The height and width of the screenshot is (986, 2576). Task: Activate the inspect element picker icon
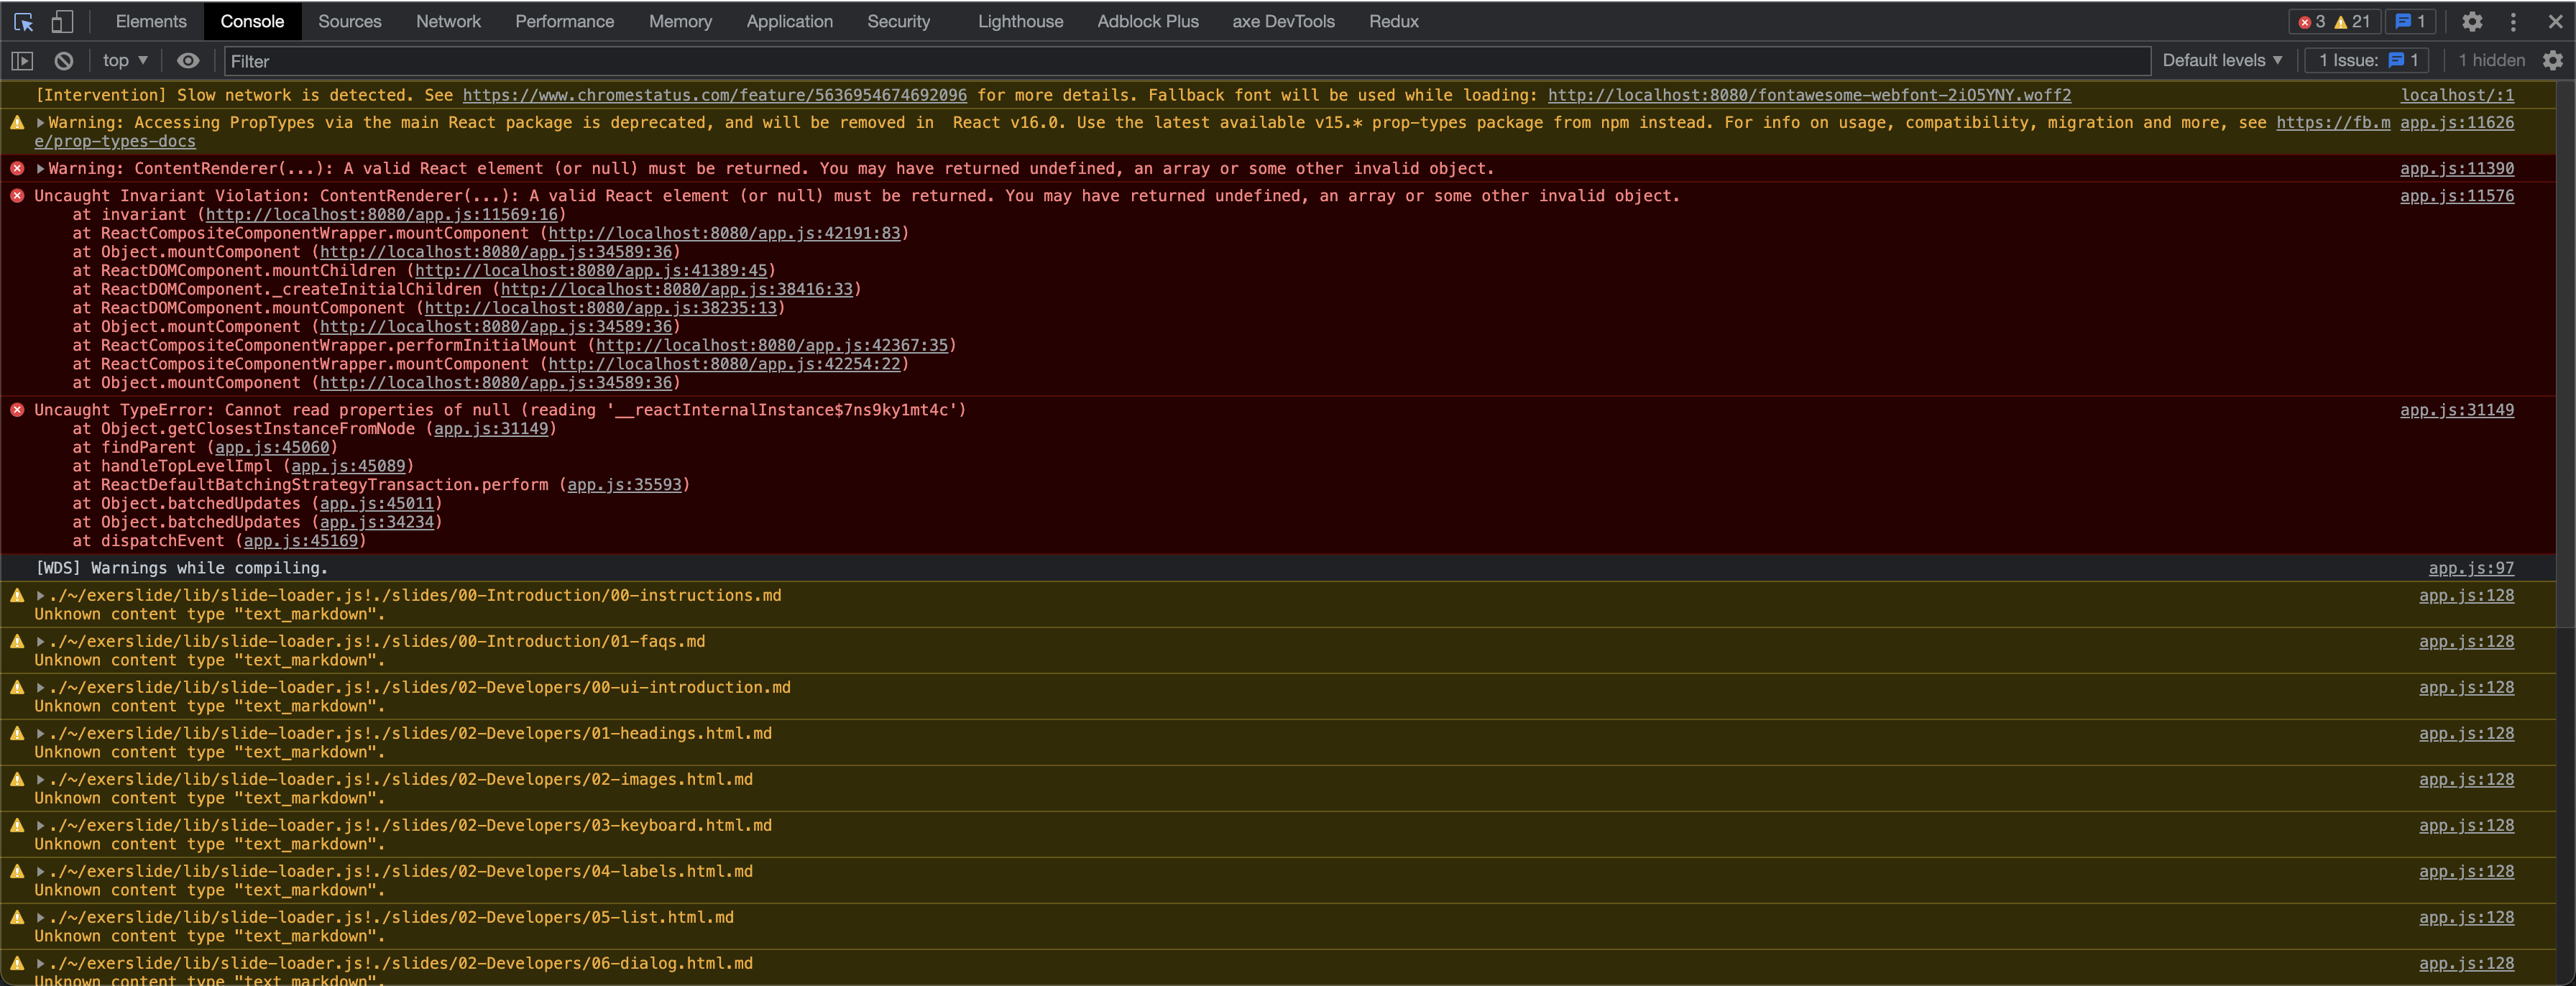[x=24, y=21]
